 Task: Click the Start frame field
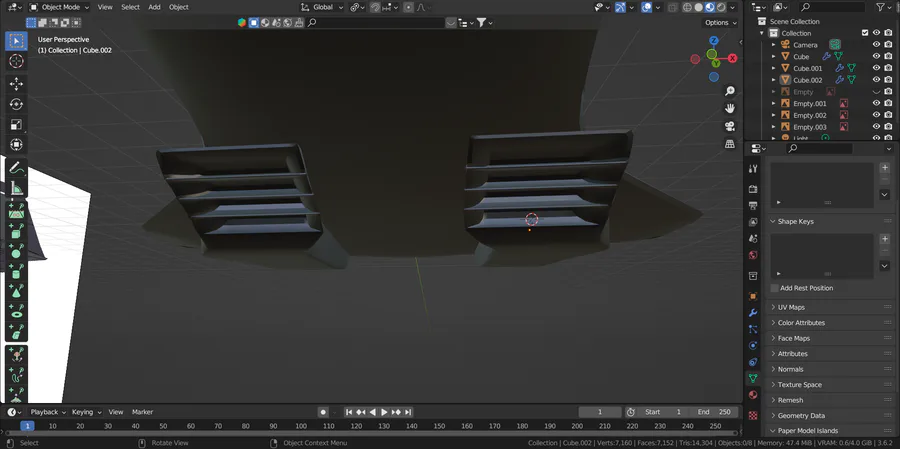click(663, 412)
